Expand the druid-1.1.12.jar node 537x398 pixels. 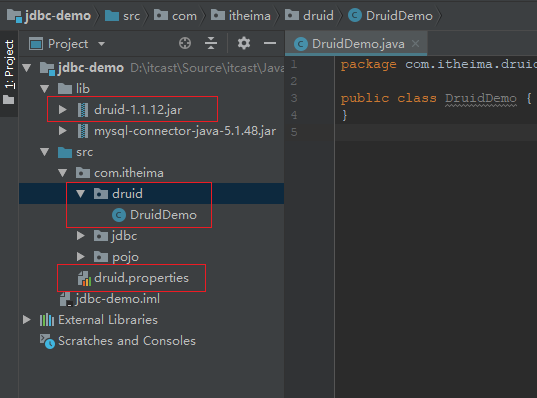click(x=62, y=110)
